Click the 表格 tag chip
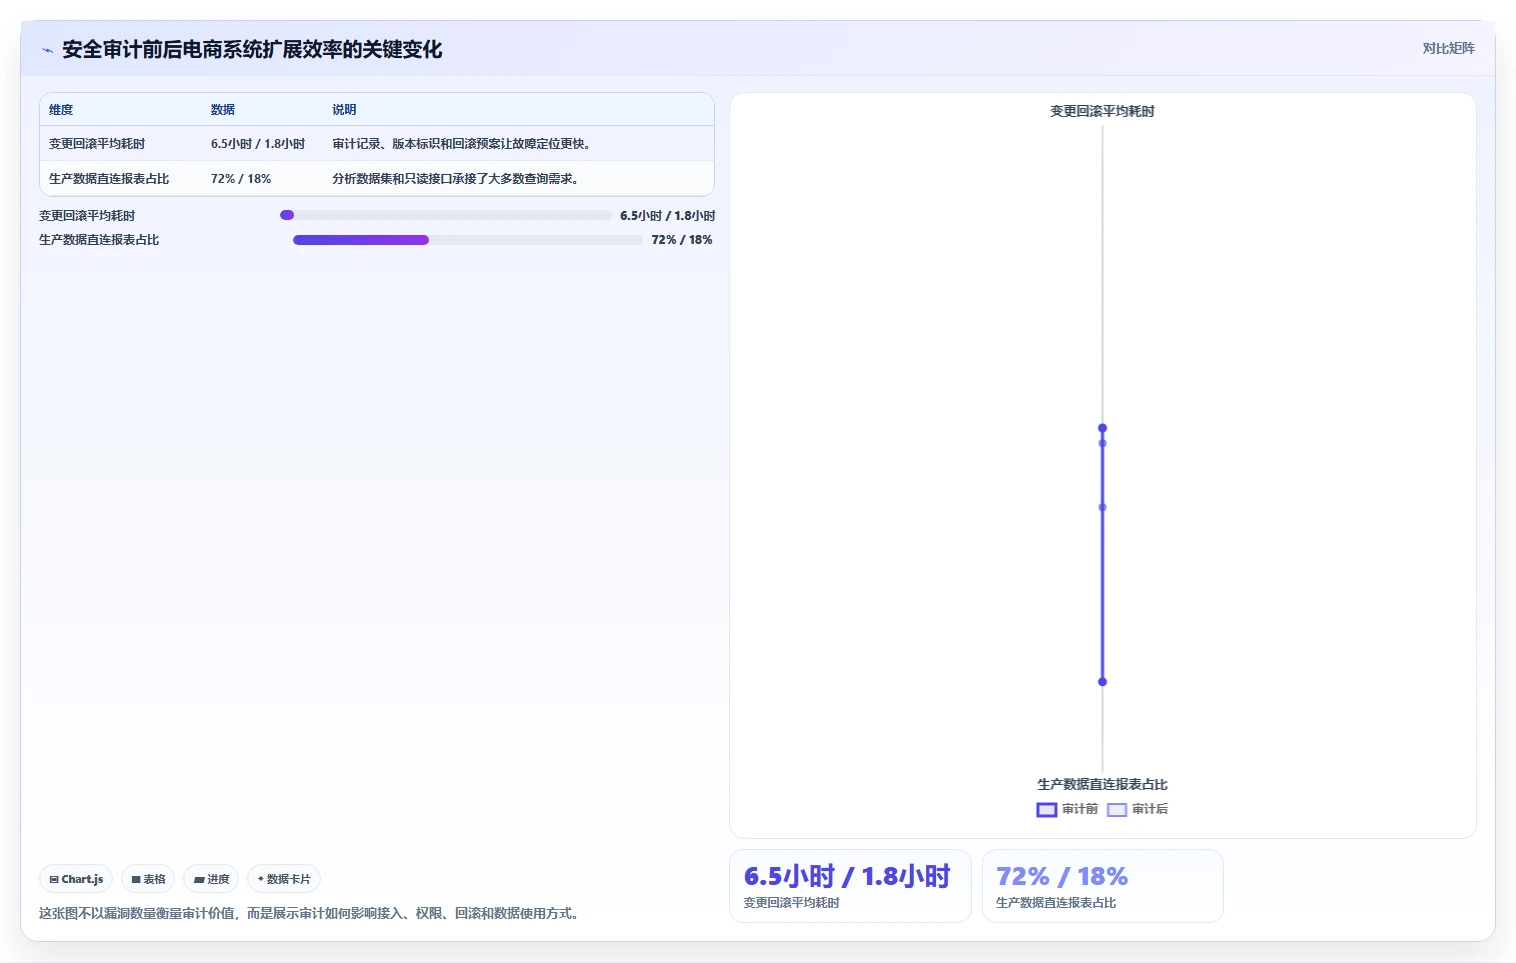The height and width of the screenshot is (963, 1516). point(148,879)
